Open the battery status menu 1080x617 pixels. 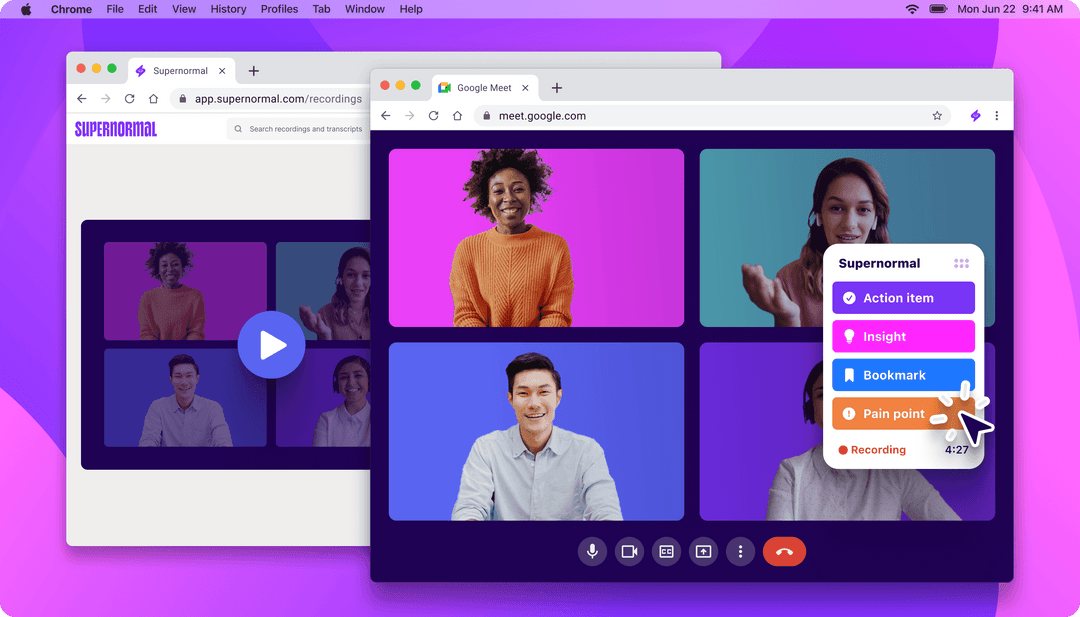[938, 9]
